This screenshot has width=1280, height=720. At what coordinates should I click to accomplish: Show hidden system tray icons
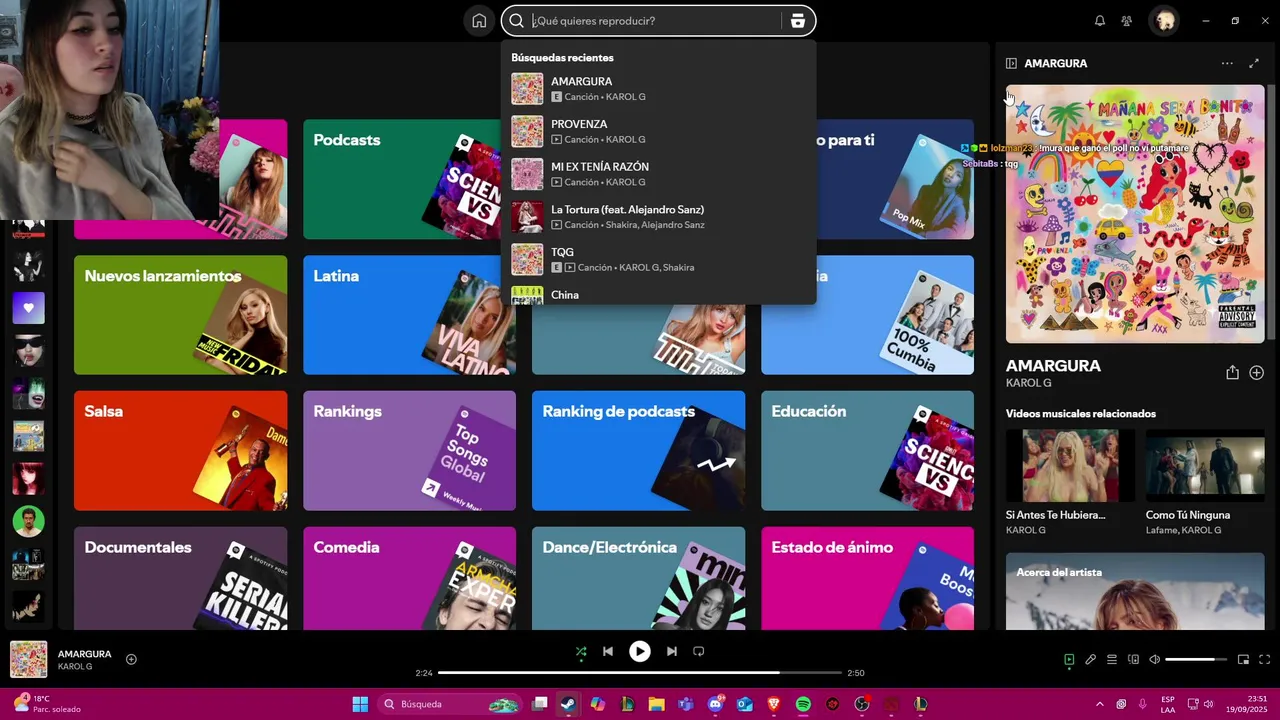[x=1100, y=704]
